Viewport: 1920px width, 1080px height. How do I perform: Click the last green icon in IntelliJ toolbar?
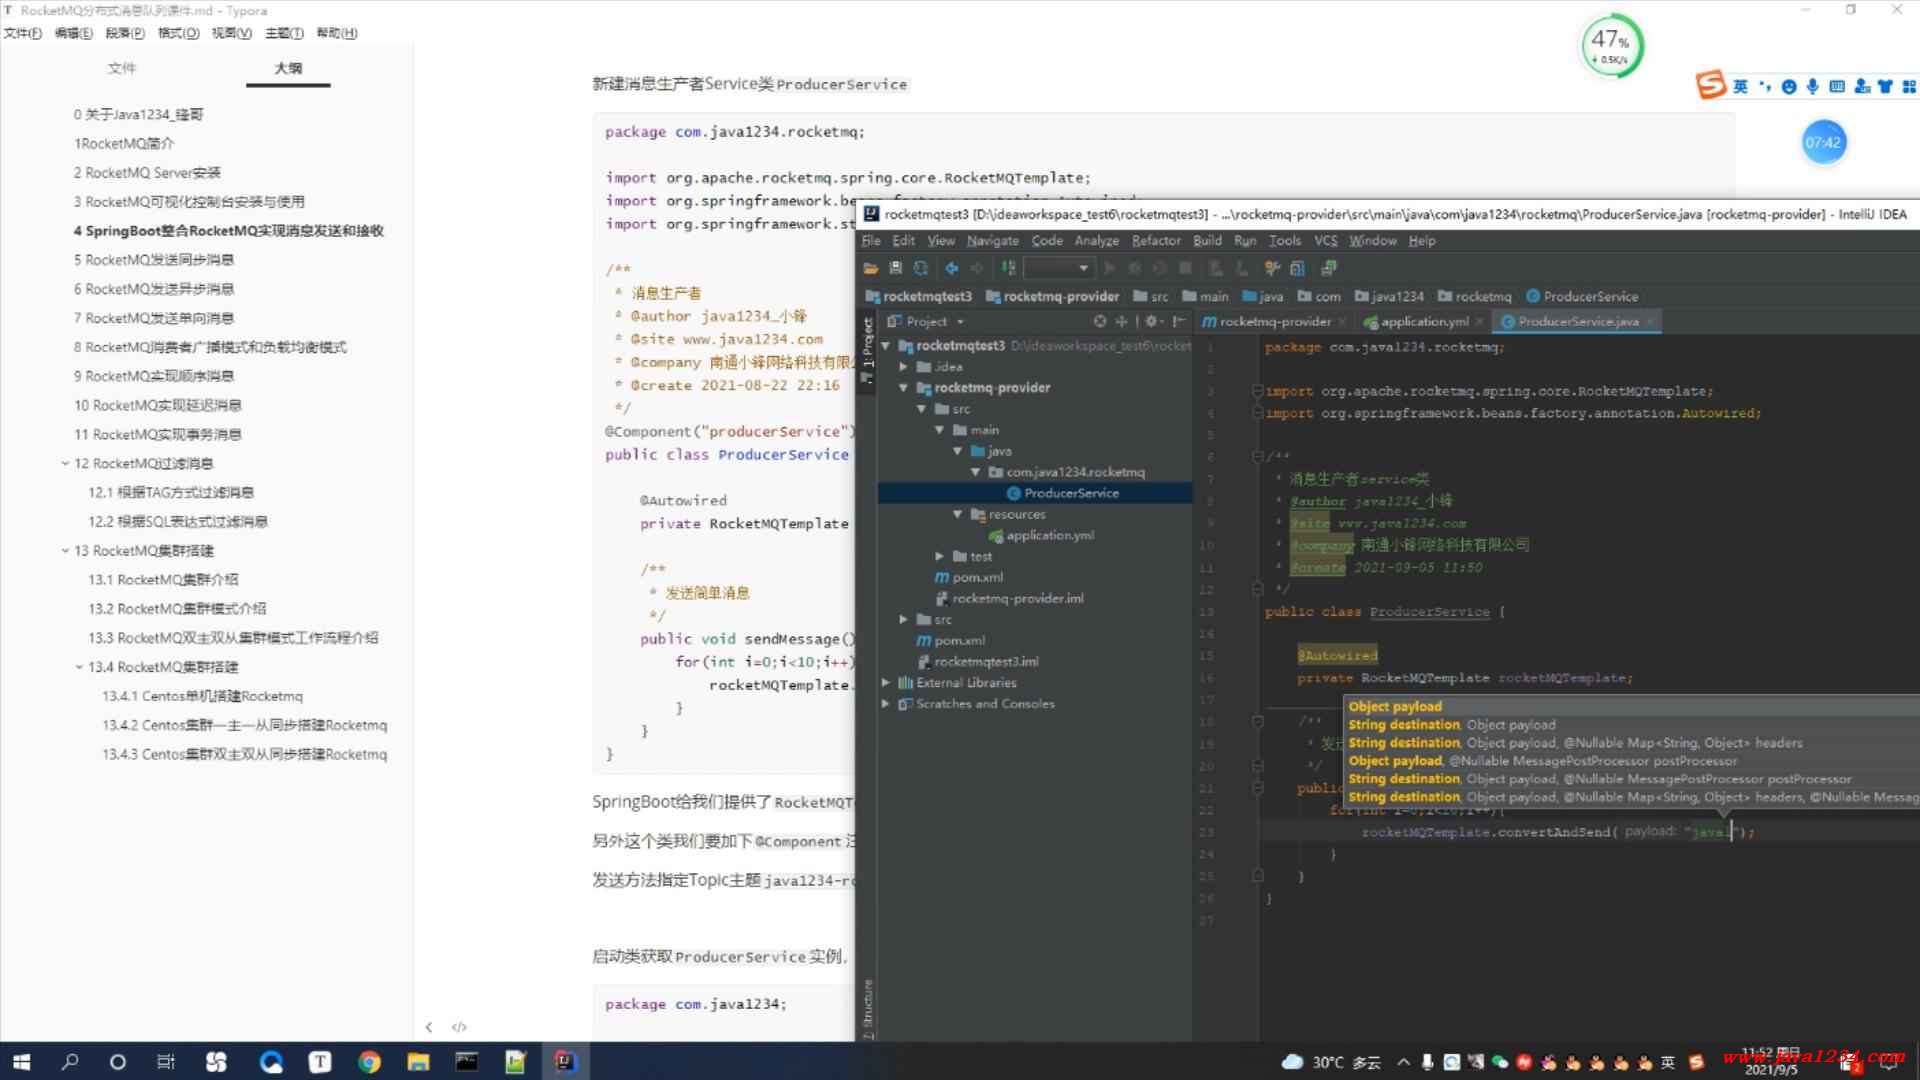[x=1329, y=268]
